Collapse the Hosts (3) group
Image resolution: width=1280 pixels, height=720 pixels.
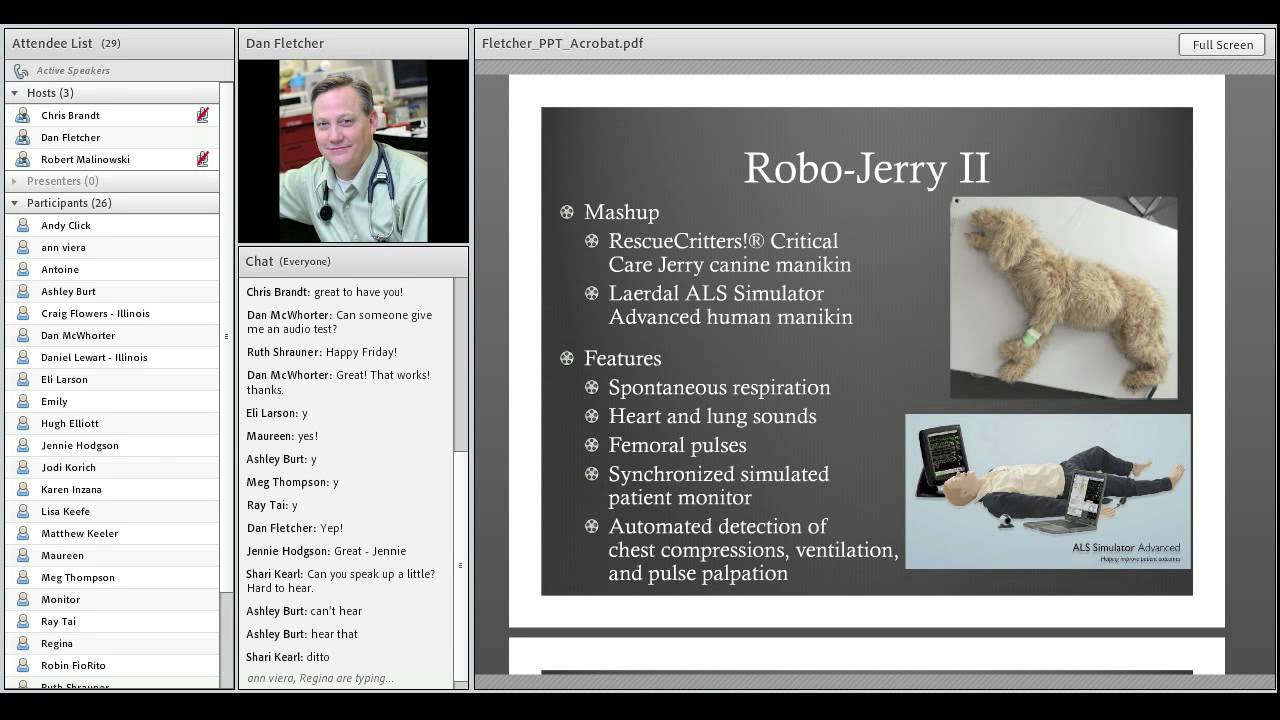point(15,93)
